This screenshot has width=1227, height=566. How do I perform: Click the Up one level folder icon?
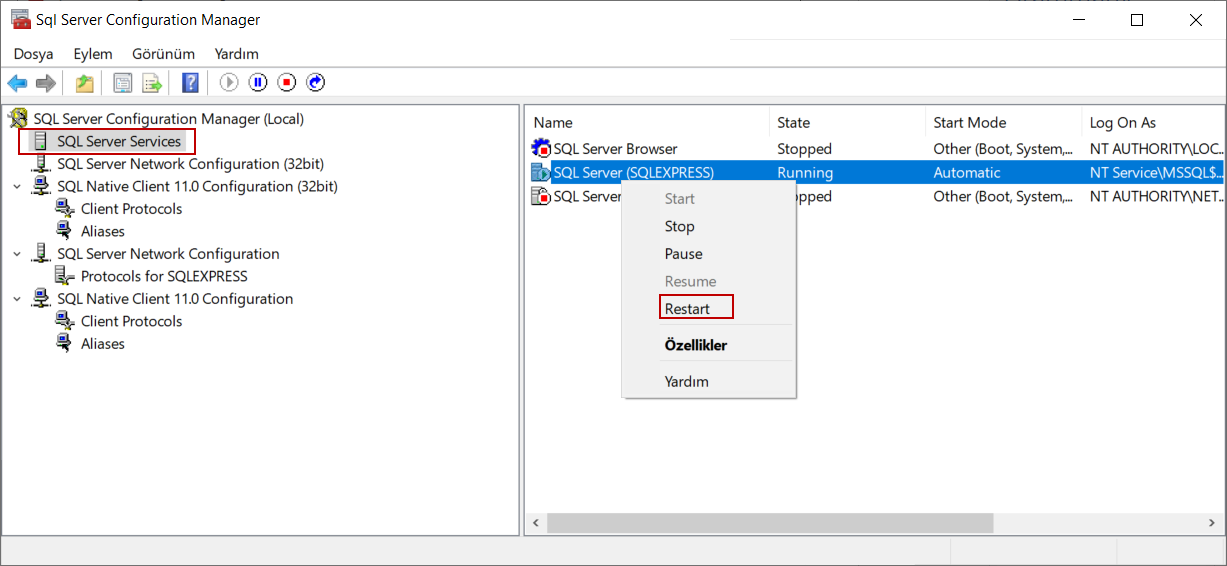pos(85,83)
